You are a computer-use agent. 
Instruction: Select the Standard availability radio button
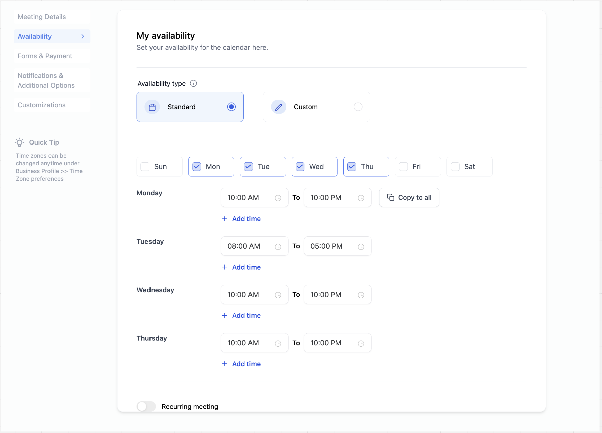click(x=231, y=107)
